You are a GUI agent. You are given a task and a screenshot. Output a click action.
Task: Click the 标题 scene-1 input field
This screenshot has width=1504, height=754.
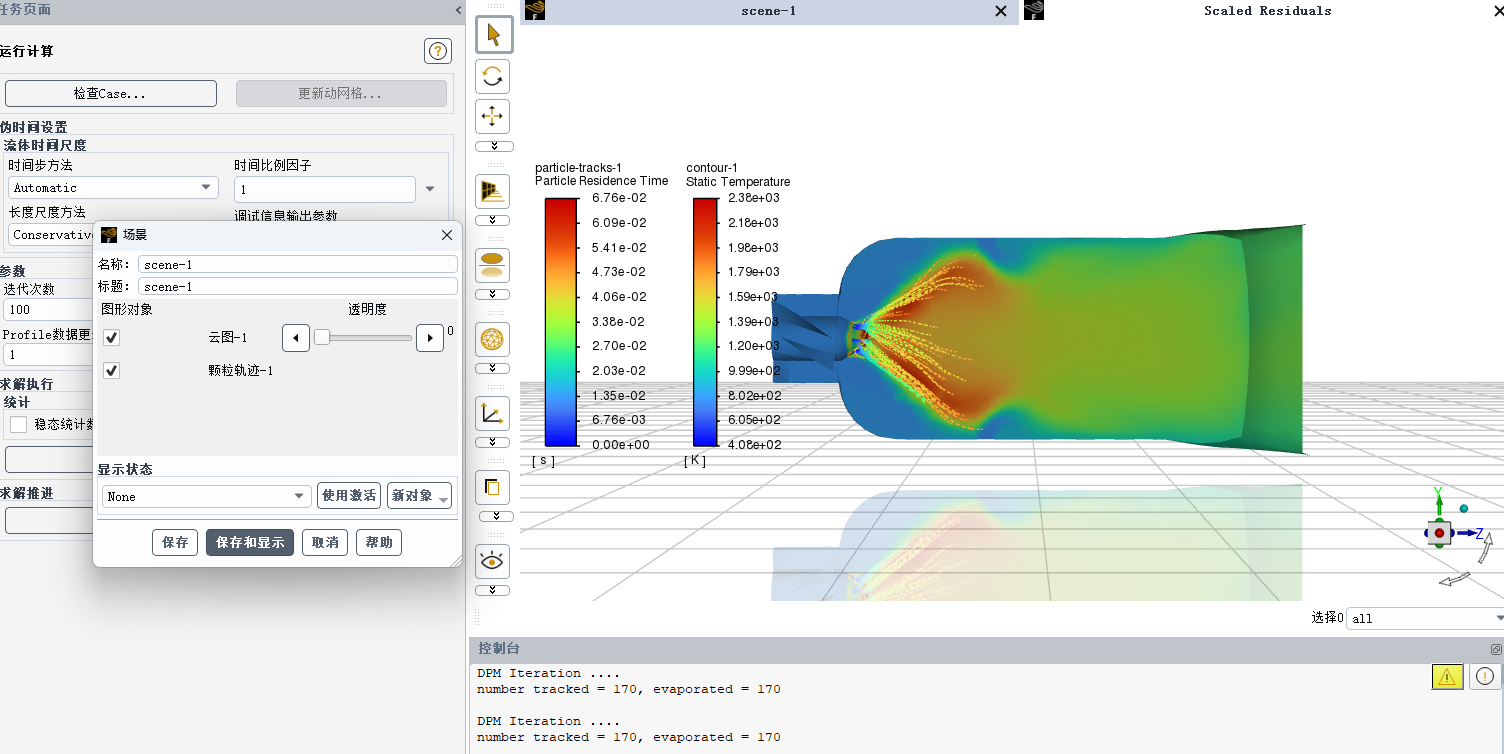click(298, 287)
